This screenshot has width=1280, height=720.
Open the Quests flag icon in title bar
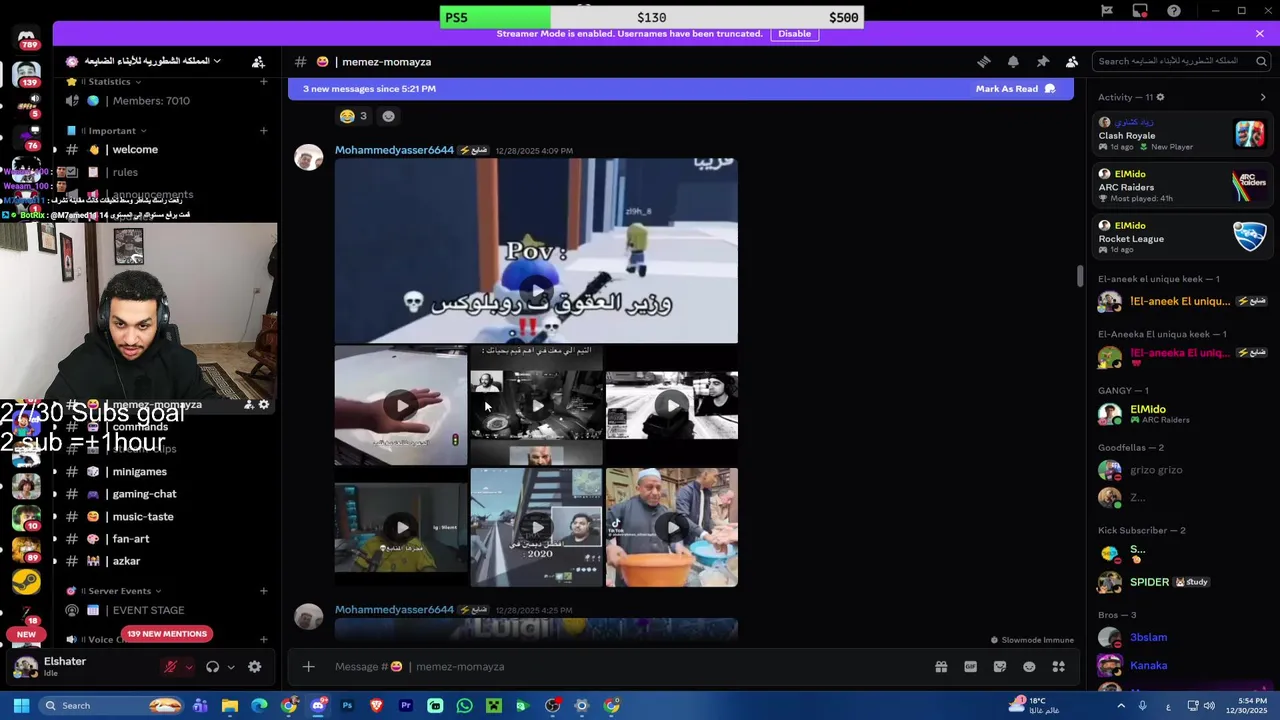pos(1107,11)
